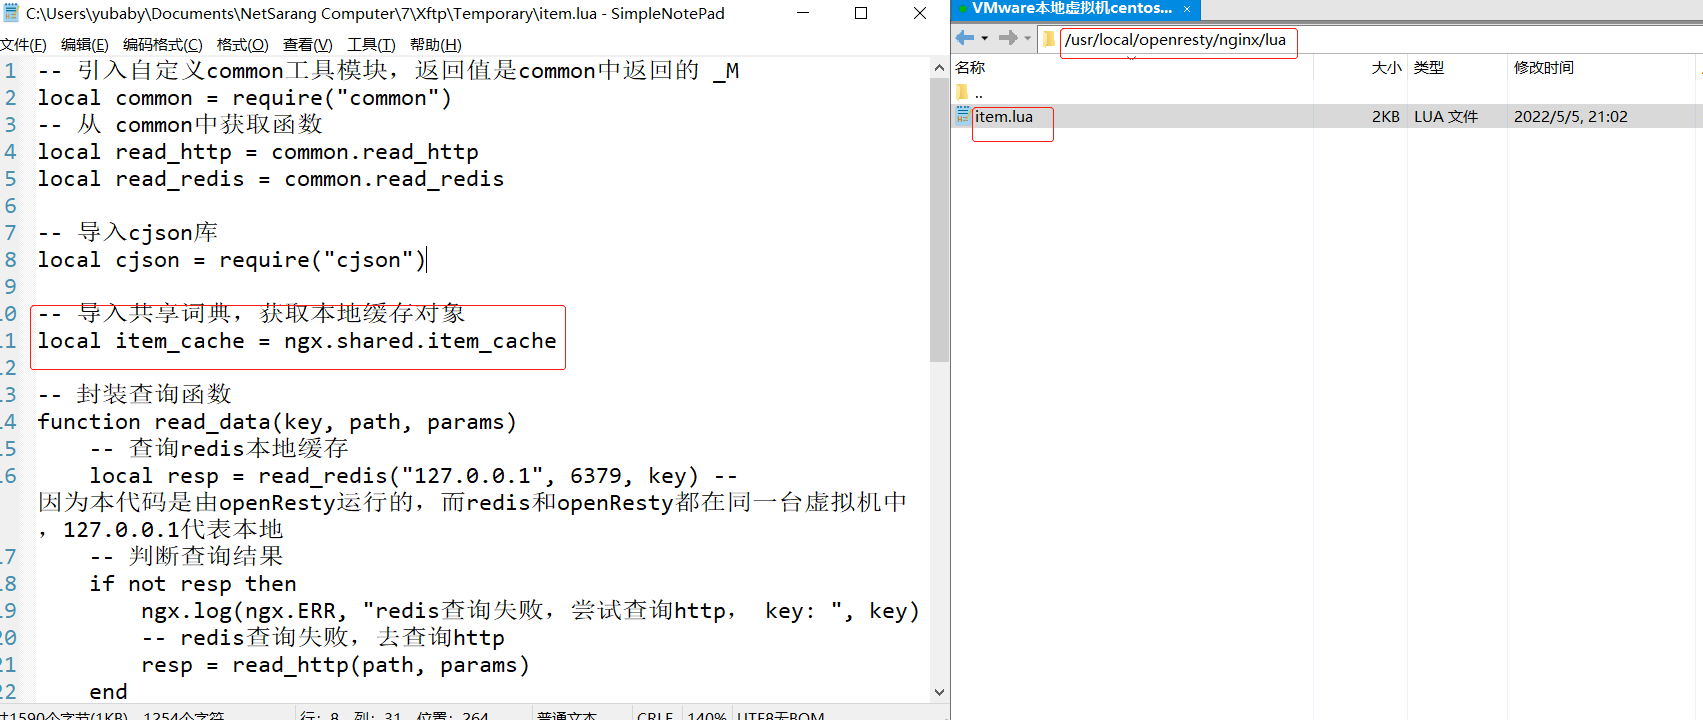
Task: Click the 140% zoom status indicator
Action: coord(707,714)
